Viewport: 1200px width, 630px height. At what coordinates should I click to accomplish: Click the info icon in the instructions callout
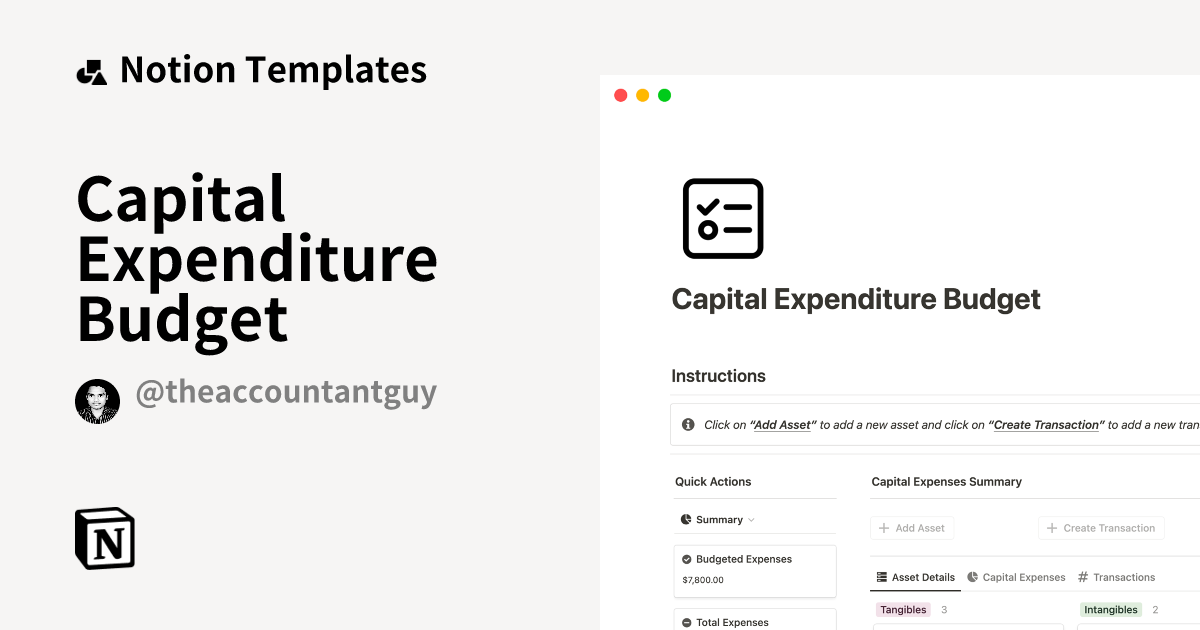[687, 424]
